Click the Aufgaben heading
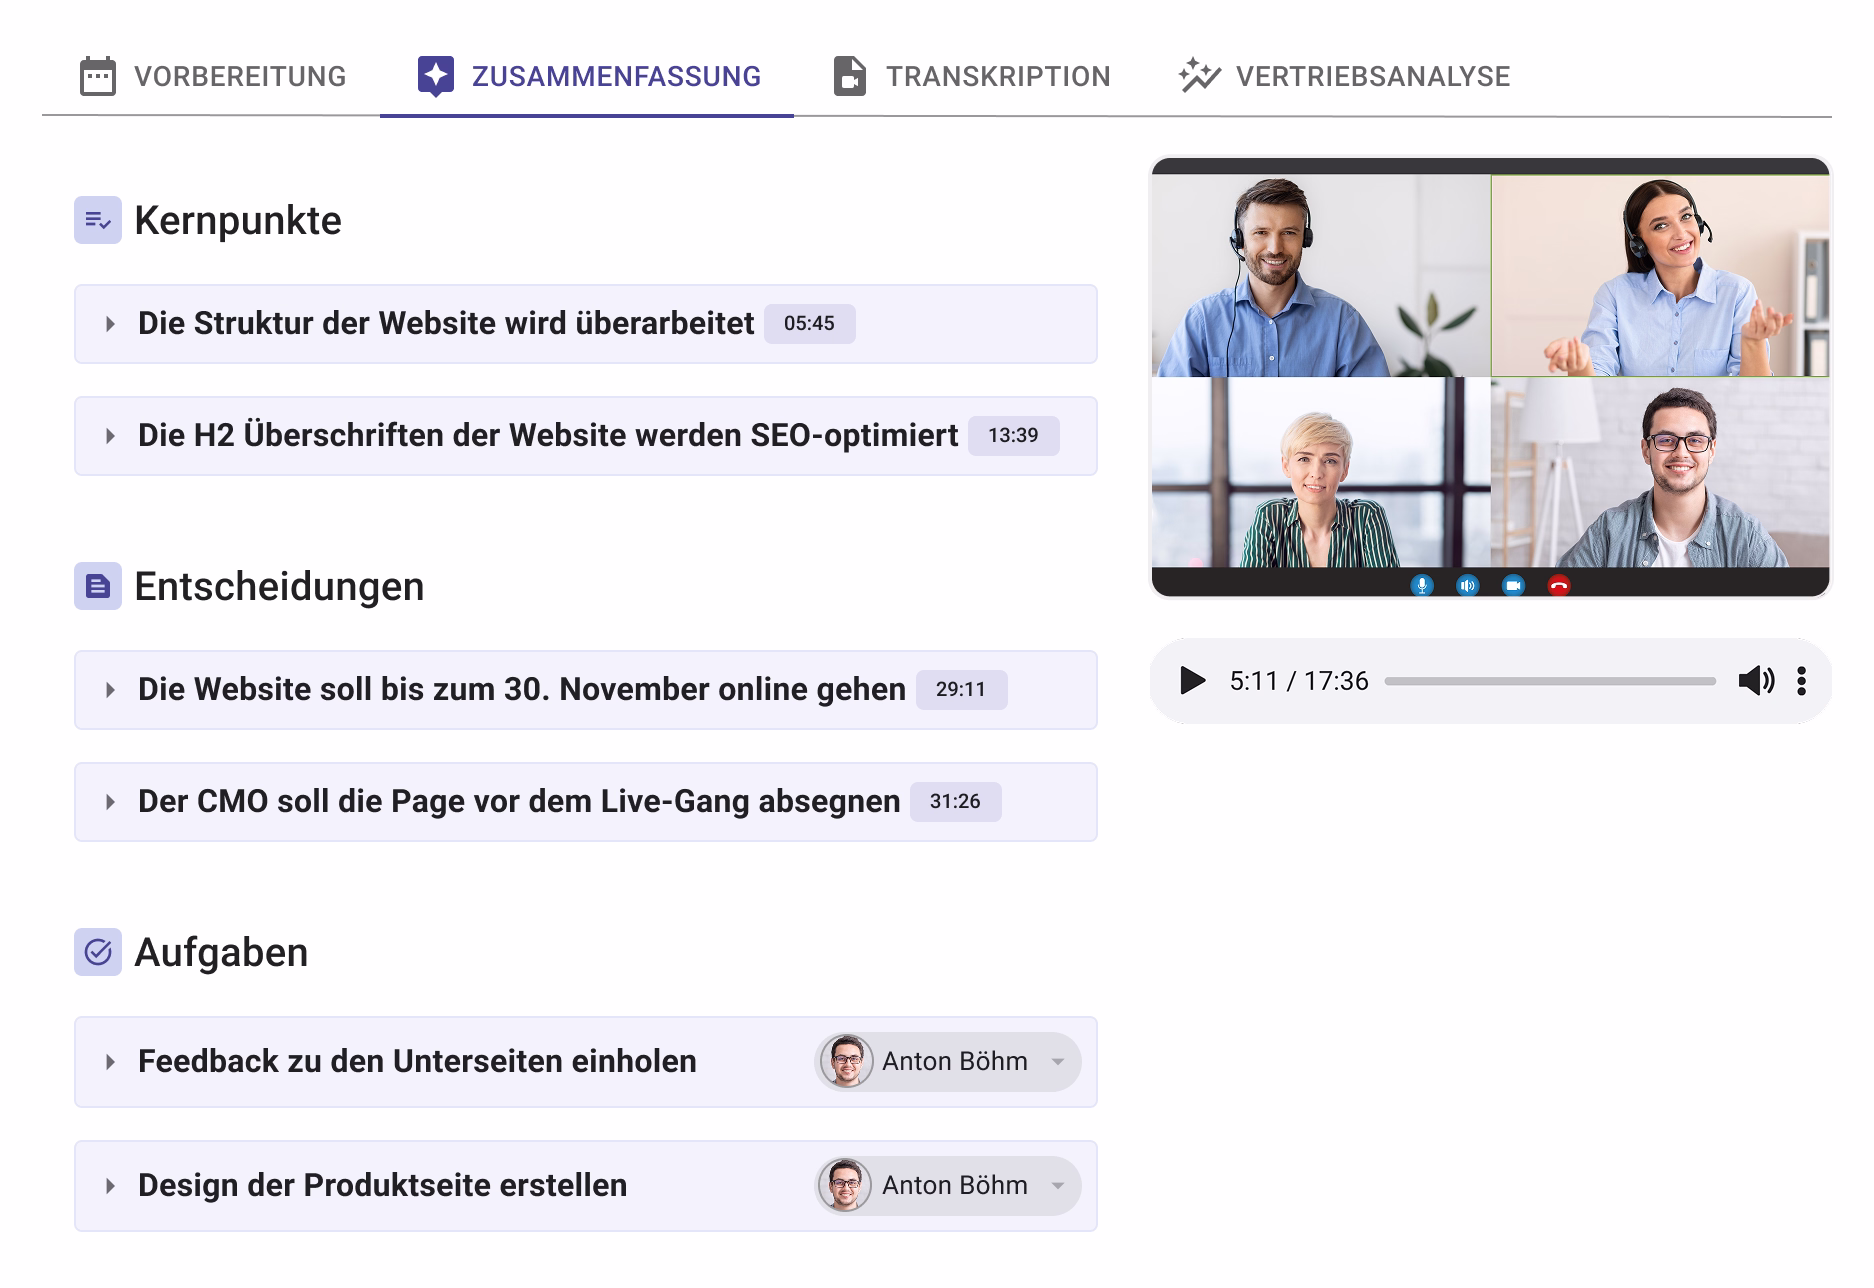This screenshot has height=1288, width=1874. pyautogui.click(x=221, y=952)
